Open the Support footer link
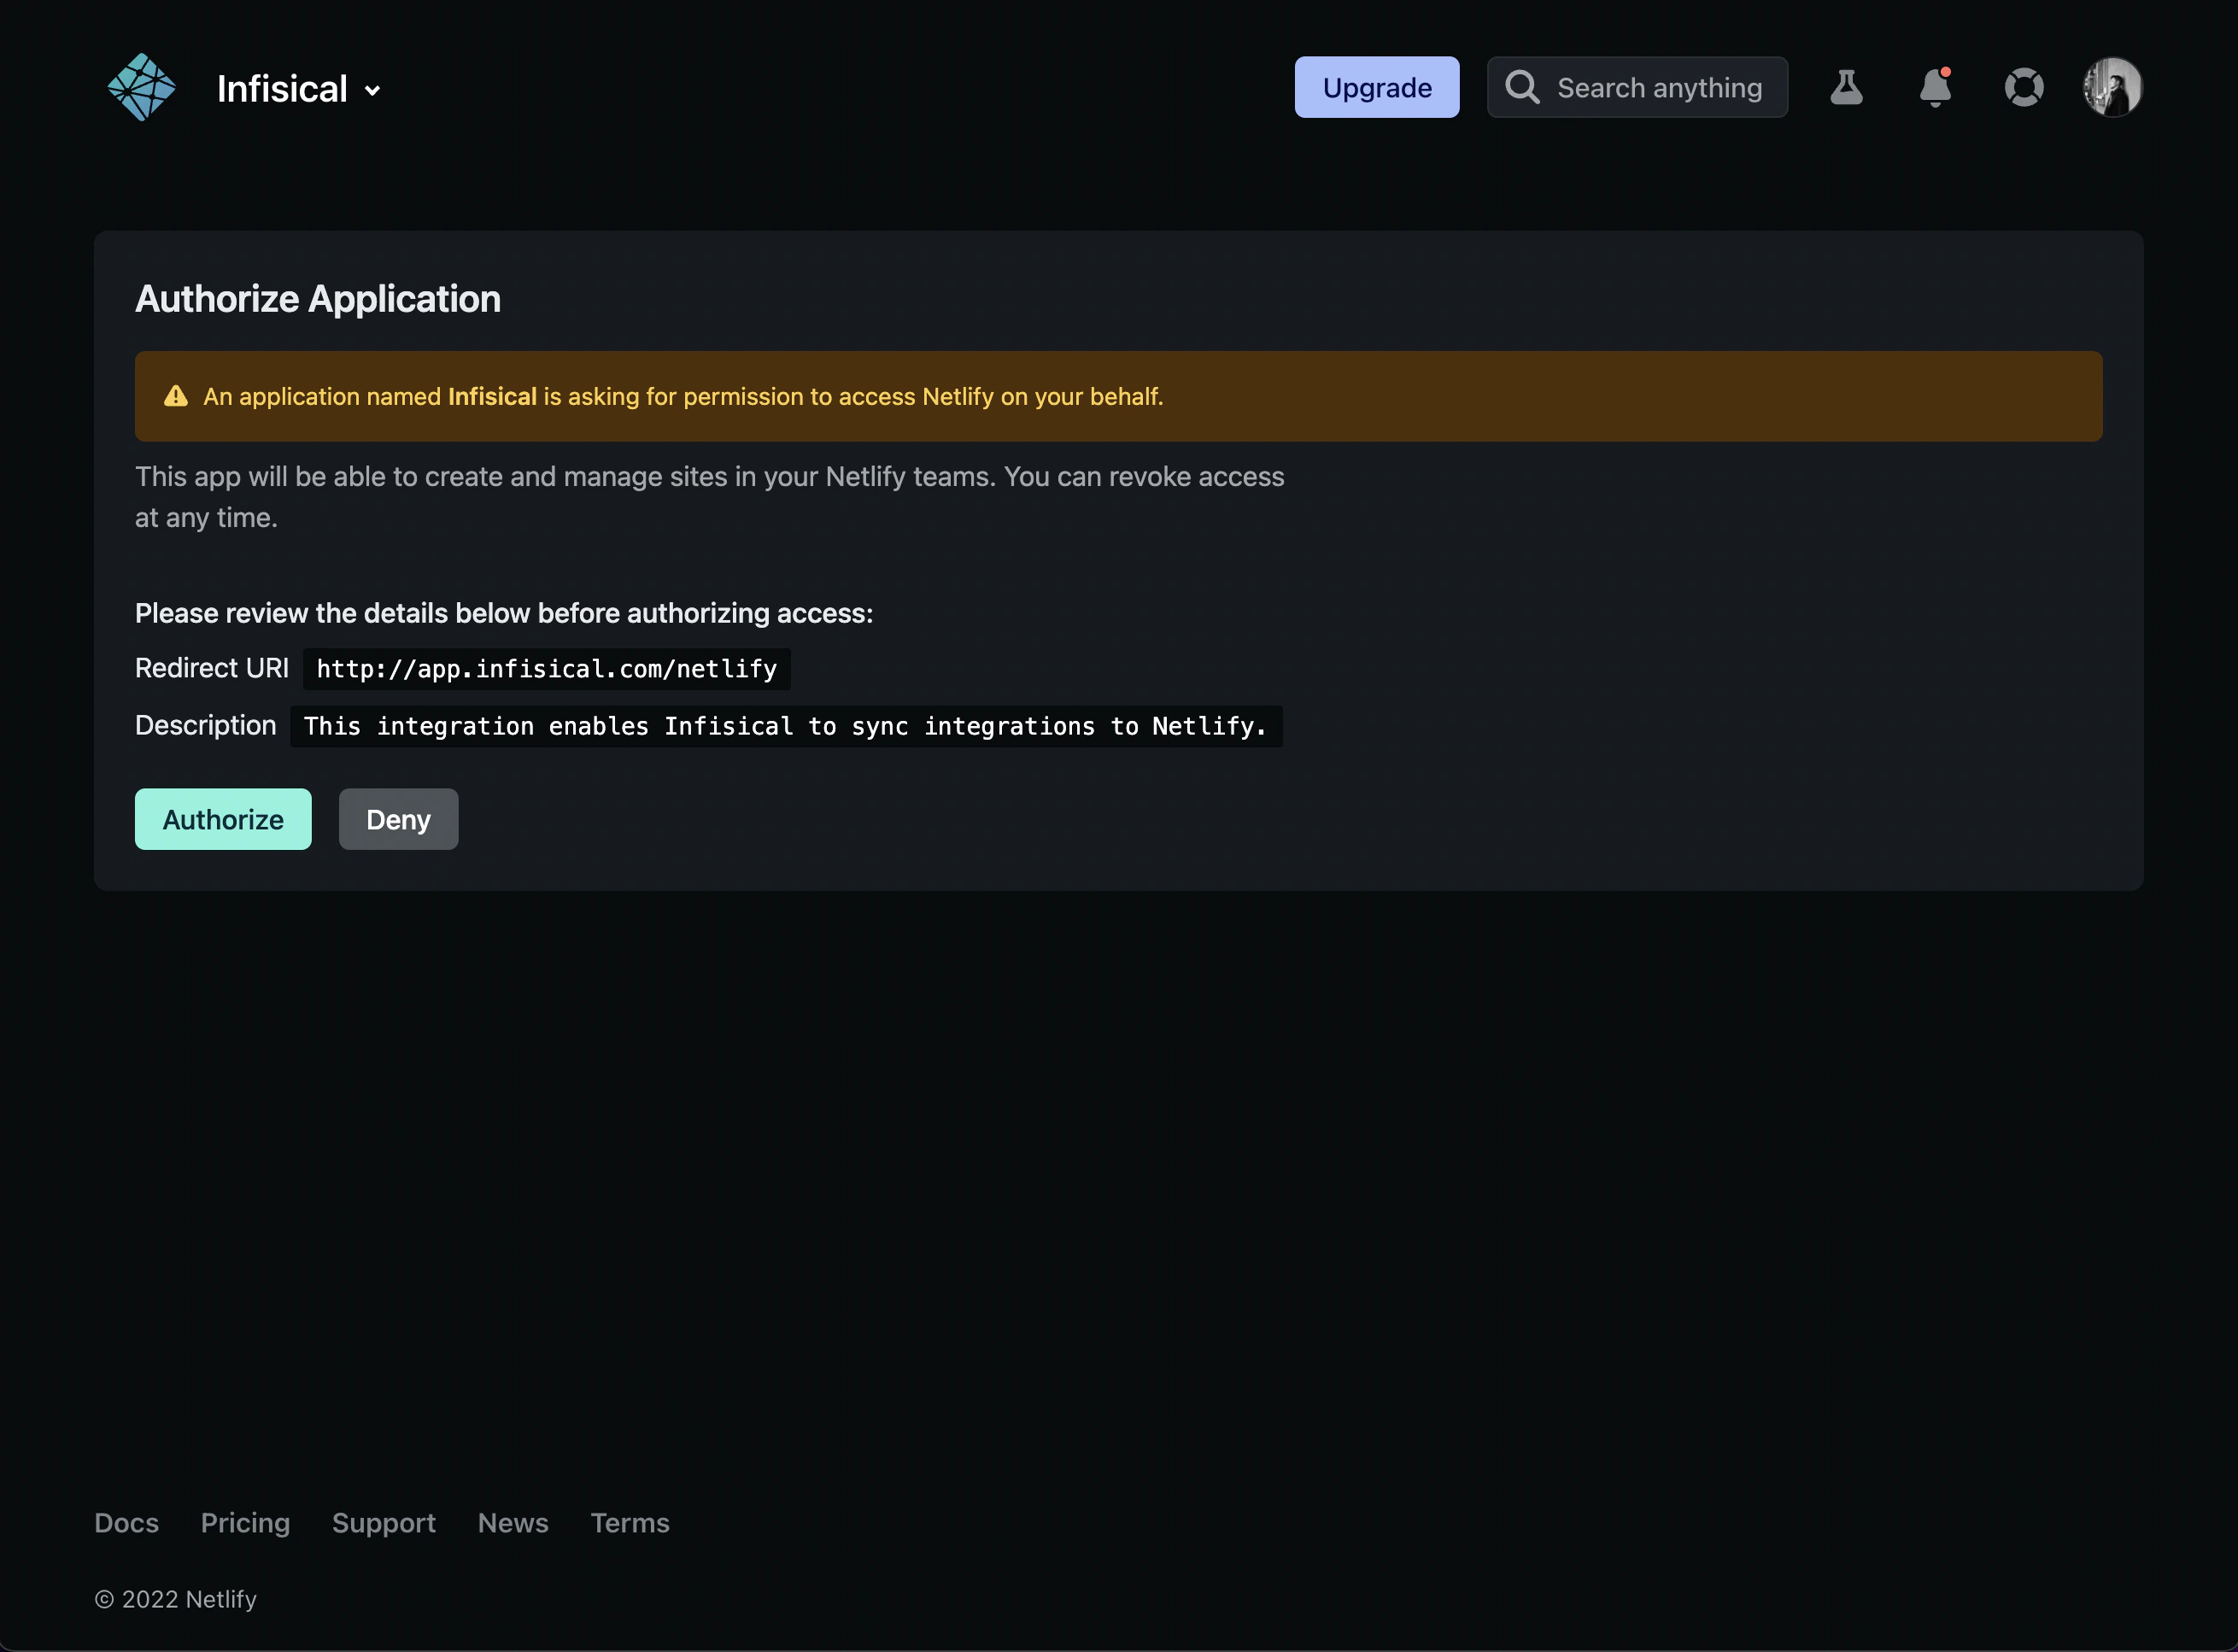 click(384, 1522)
